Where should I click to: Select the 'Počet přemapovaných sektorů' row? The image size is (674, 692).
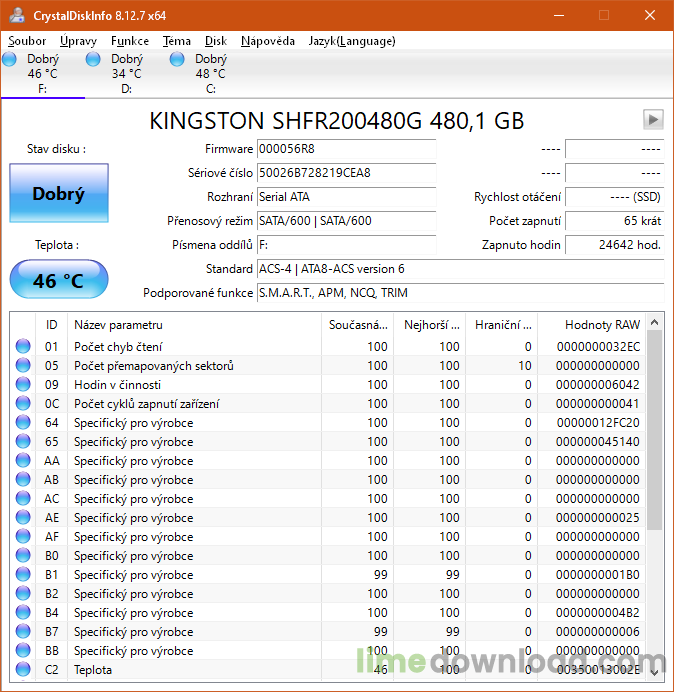point(328,365)
